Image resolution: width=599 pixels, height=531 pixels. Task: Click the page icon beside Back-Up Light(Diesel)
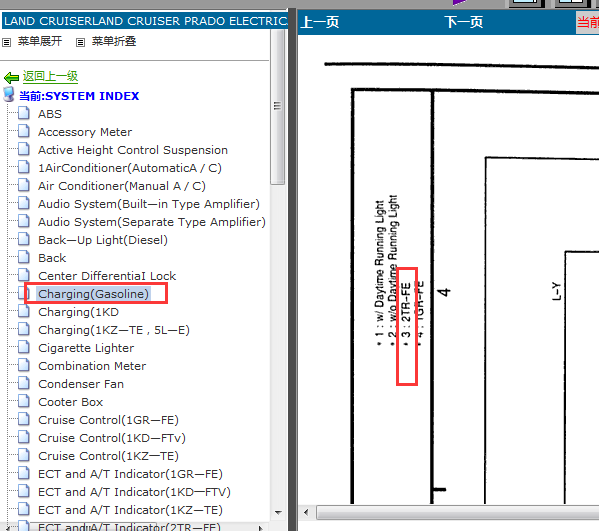[24, 239]
